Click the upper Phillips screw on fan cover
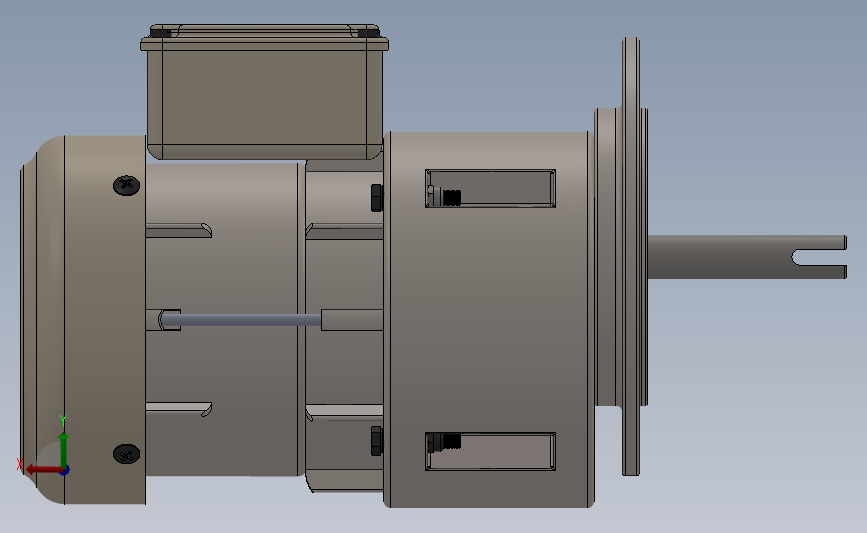This screenshot has height=533, width=867. coord(127,185)
